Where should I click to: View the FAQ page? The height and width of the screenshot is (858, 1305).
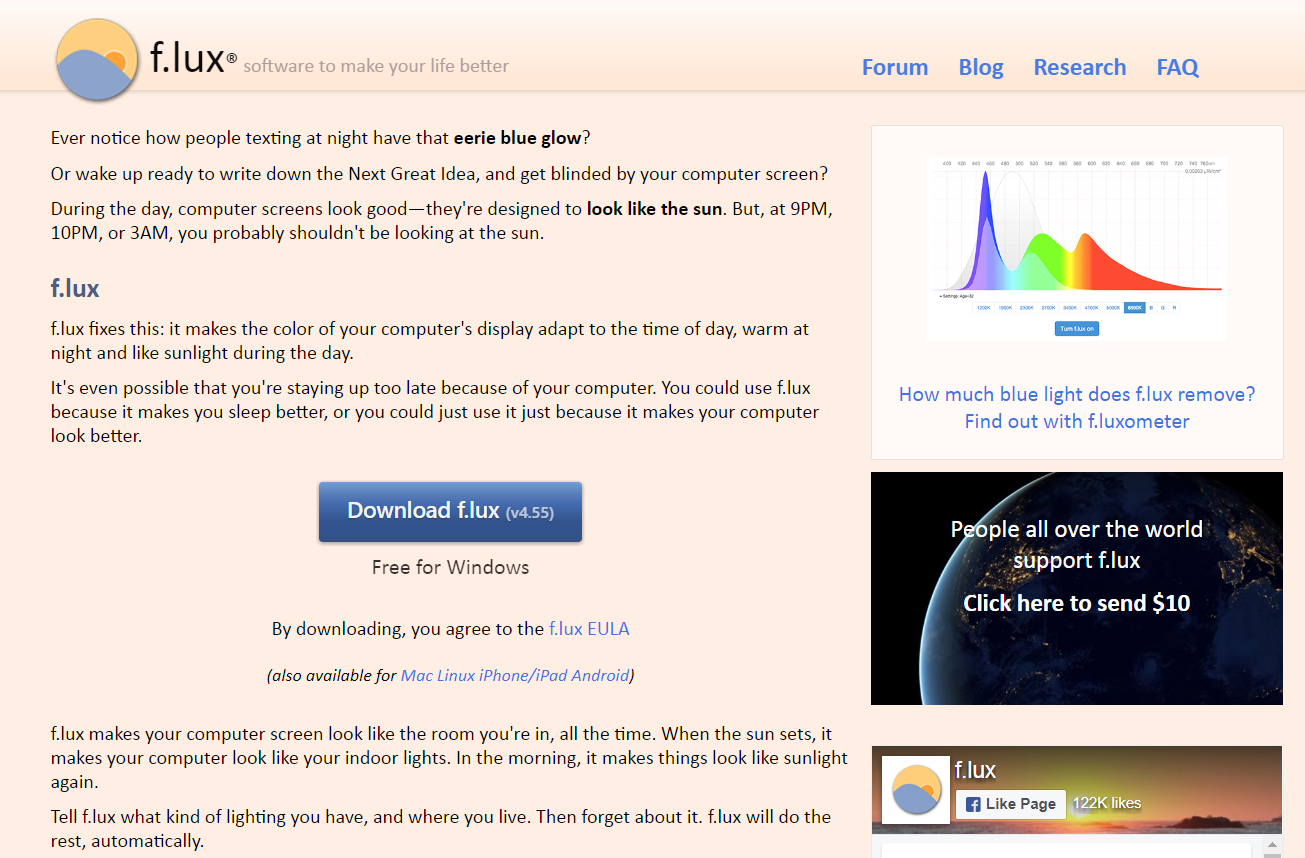click(x=1178, y=67)
